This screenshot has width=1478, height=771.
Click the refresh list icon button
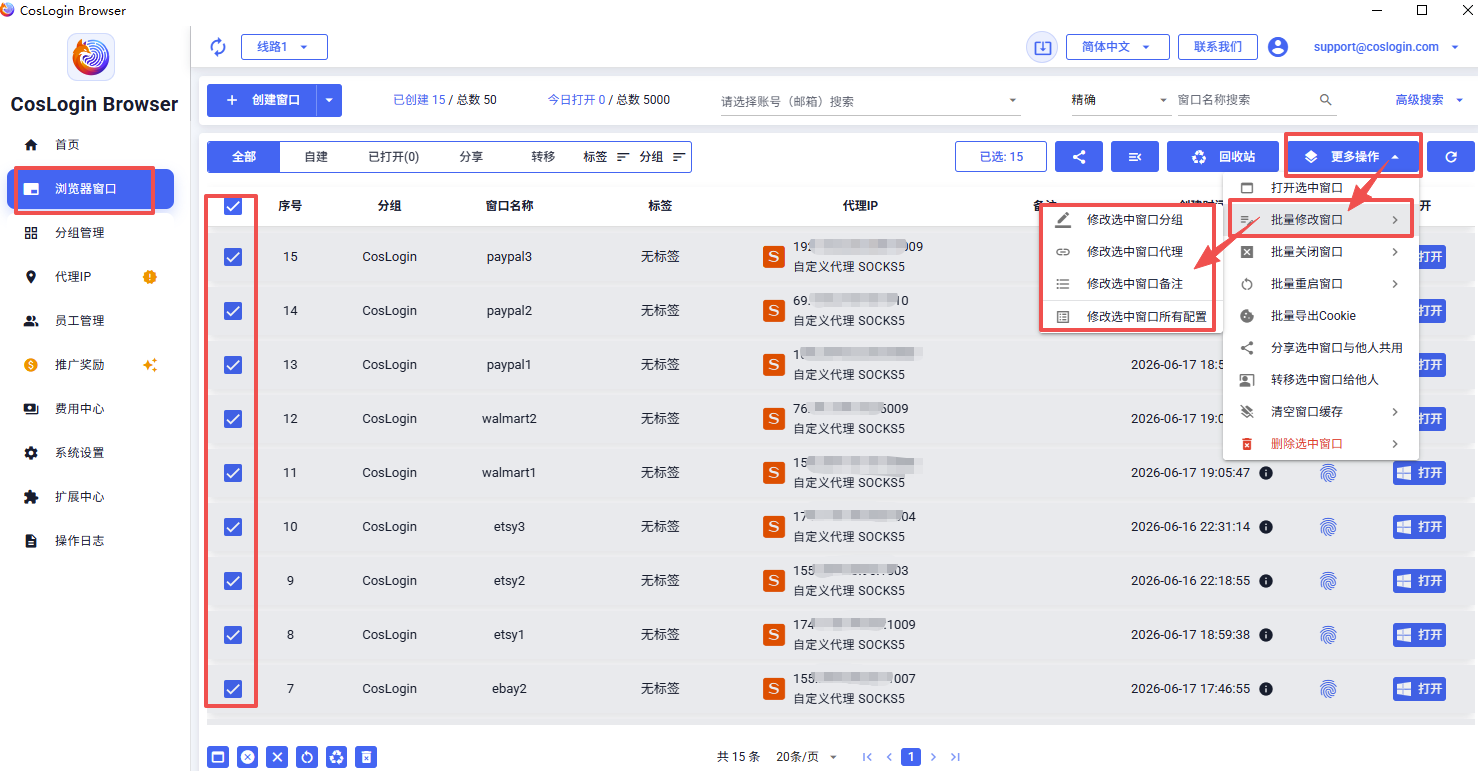click(x=1451, y=157)
